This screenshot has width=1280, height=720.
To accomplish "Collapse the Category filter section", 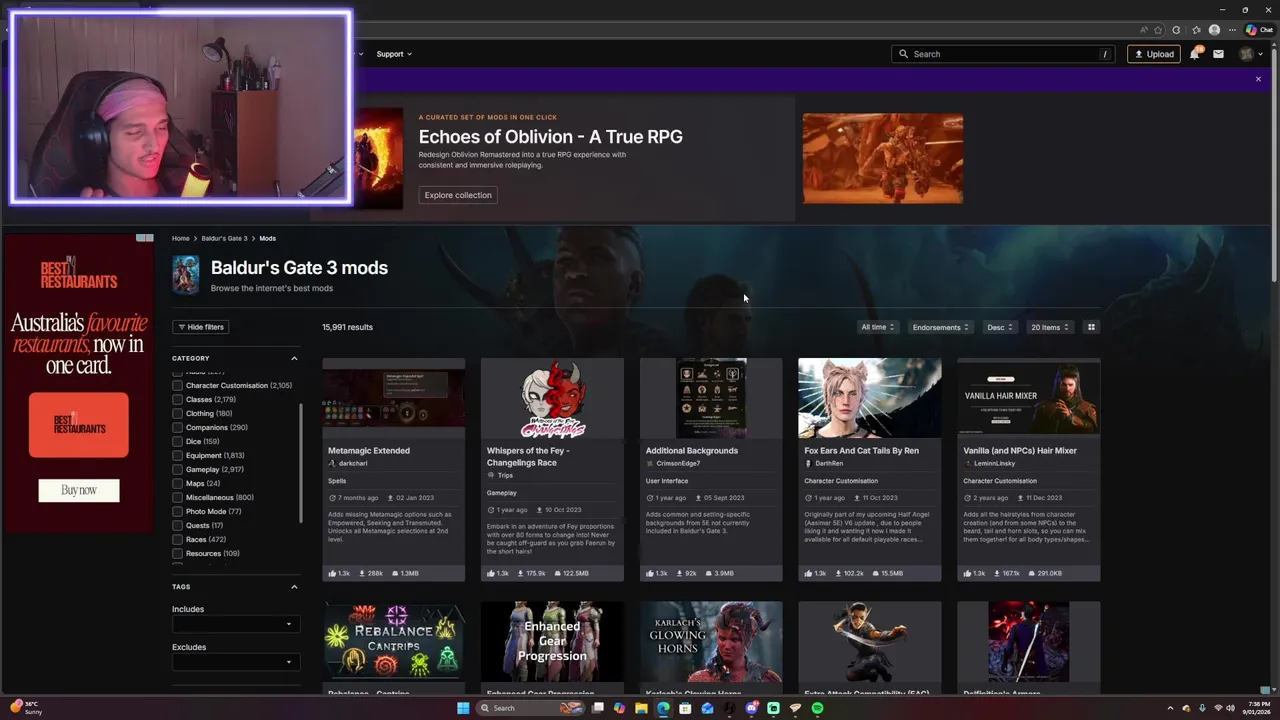I will [294, 358].
